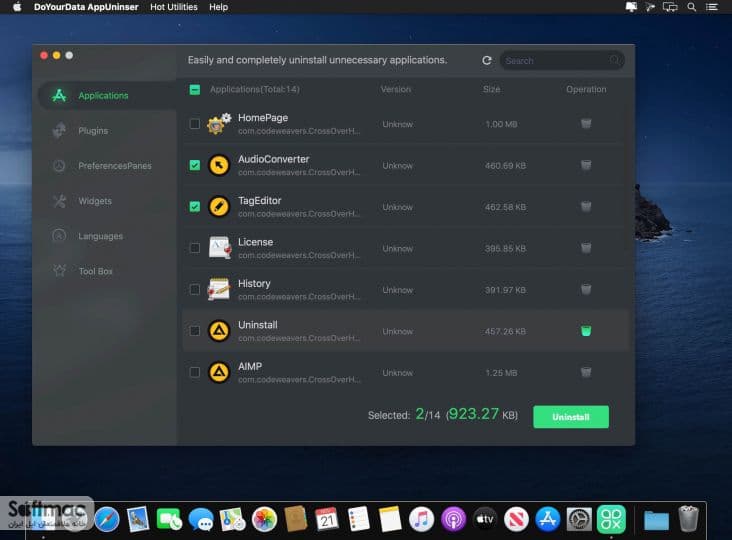Check the AIMP checkbox

pyautogui.click(x=195, y=372)
